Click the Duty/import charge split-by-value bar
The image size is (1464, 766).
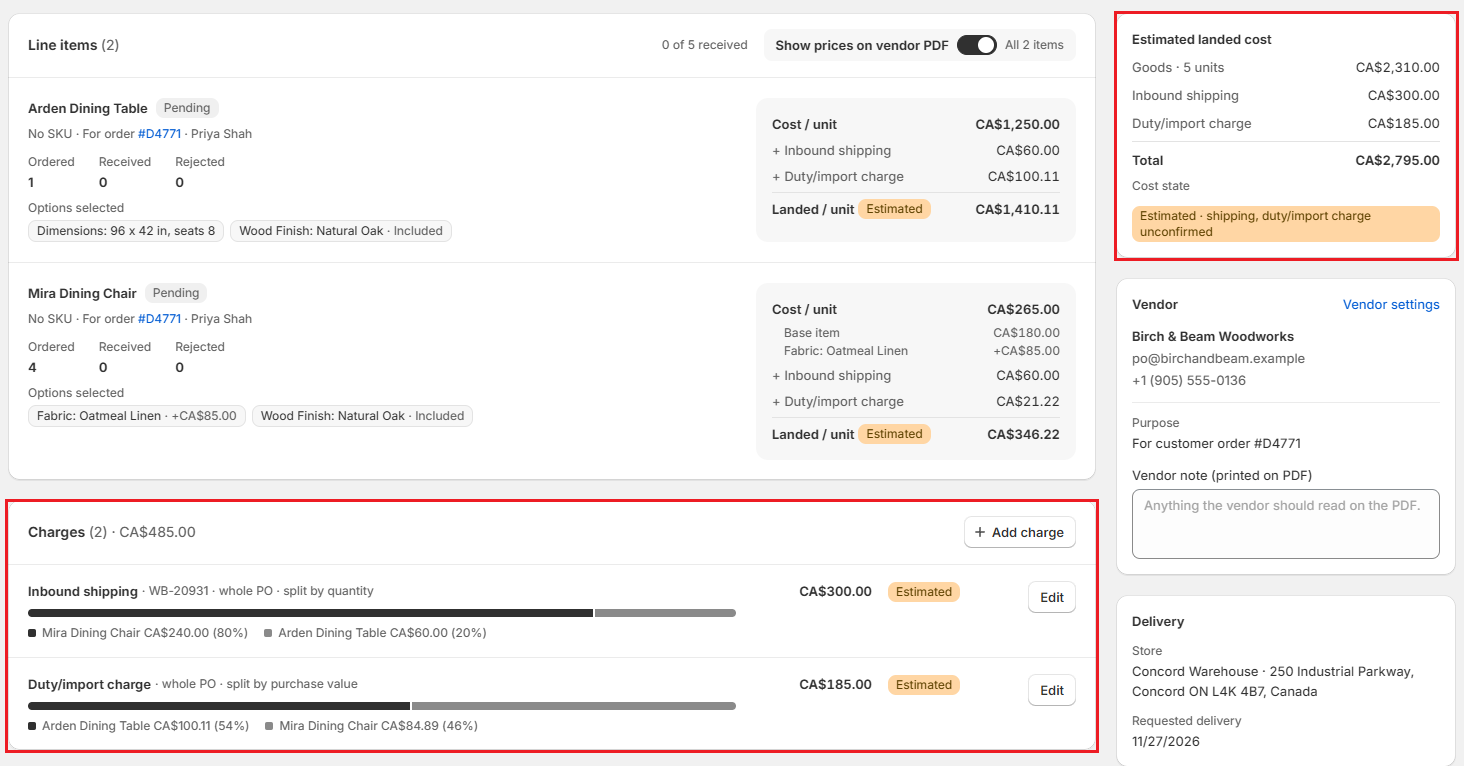click(382, 706)
